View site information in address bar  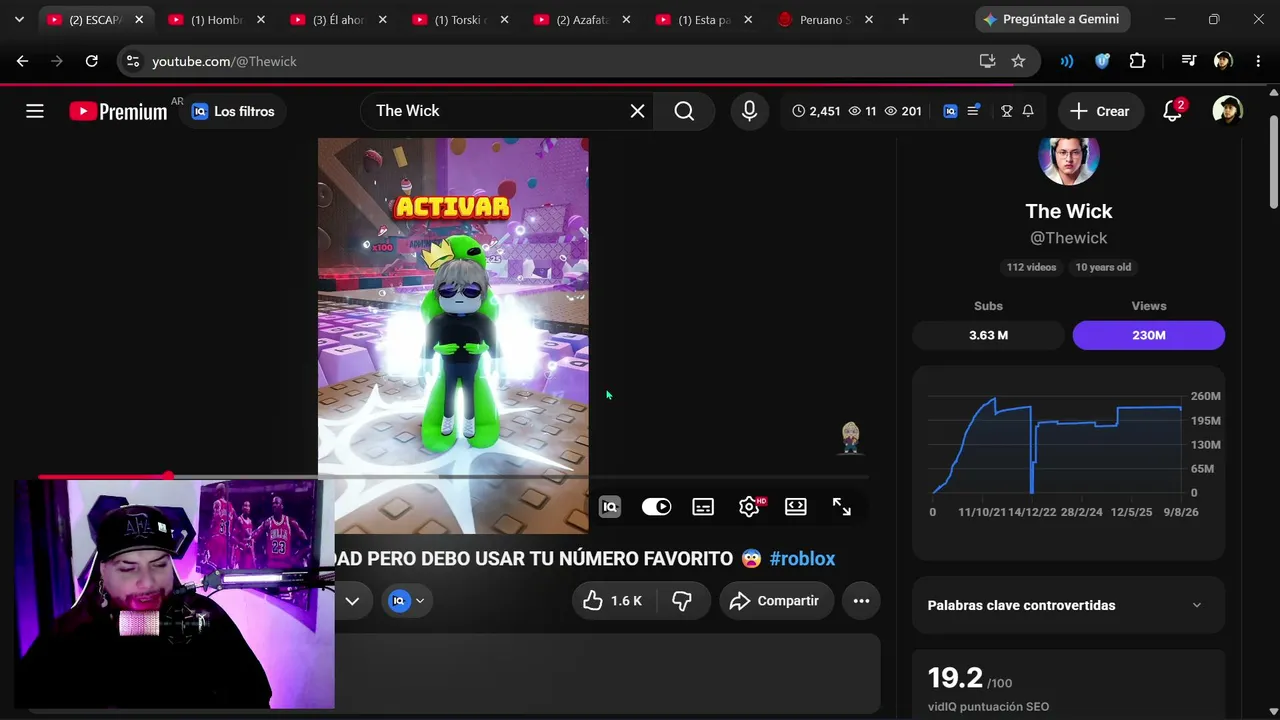[132, 61]
